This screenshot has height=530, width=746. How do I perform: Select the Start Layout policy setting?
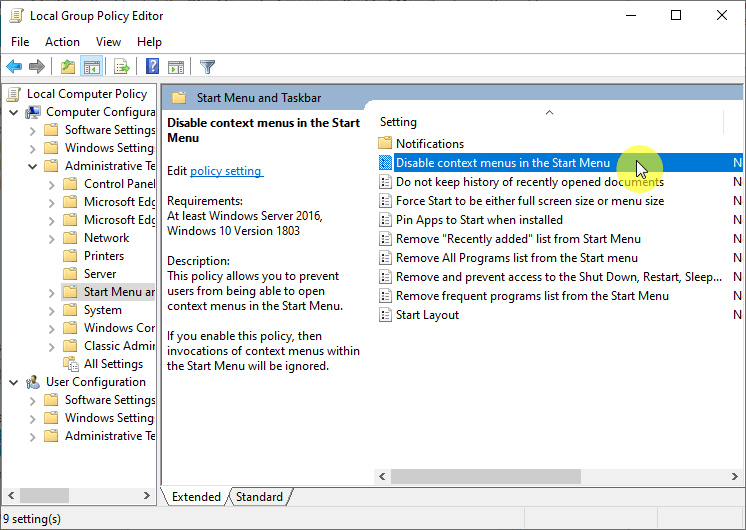click(427, 315)
